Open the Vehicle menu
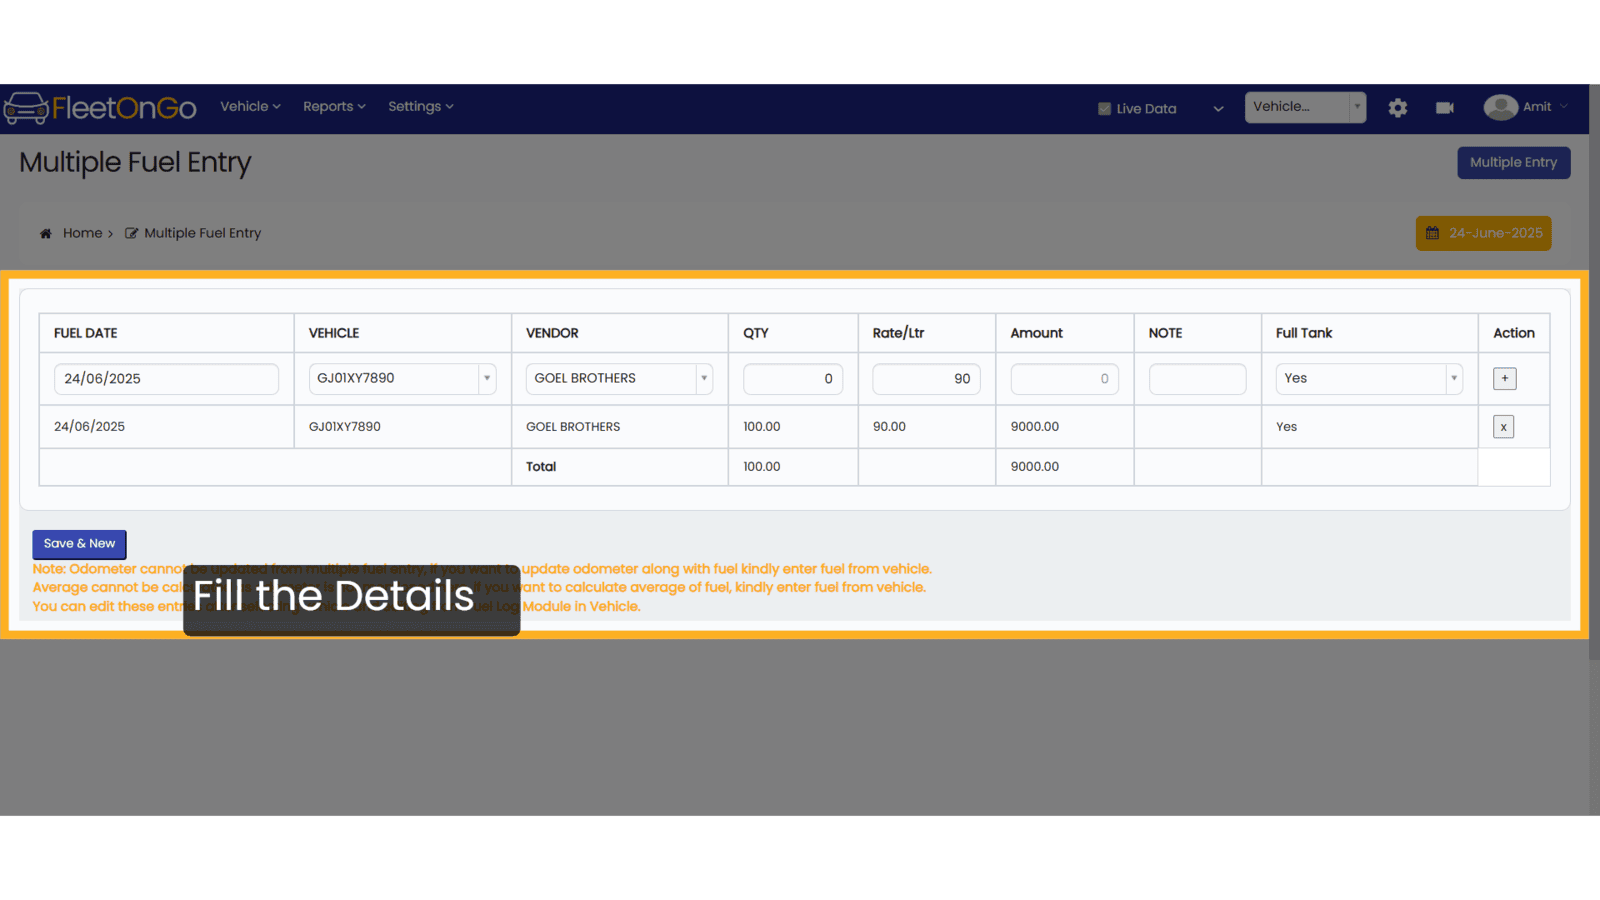The image size is (1600, 900). (x=250, y=106)
